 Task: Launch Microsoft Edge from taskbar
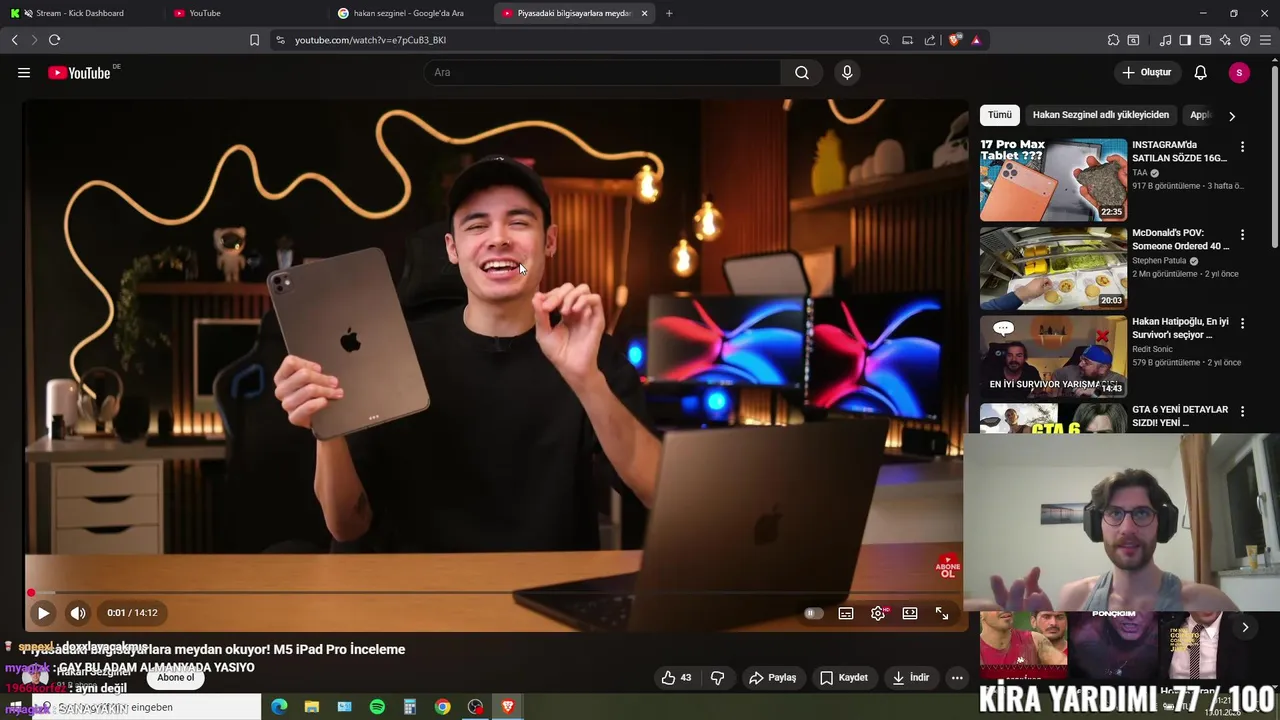pyautogui.click(x=279, y=707)
